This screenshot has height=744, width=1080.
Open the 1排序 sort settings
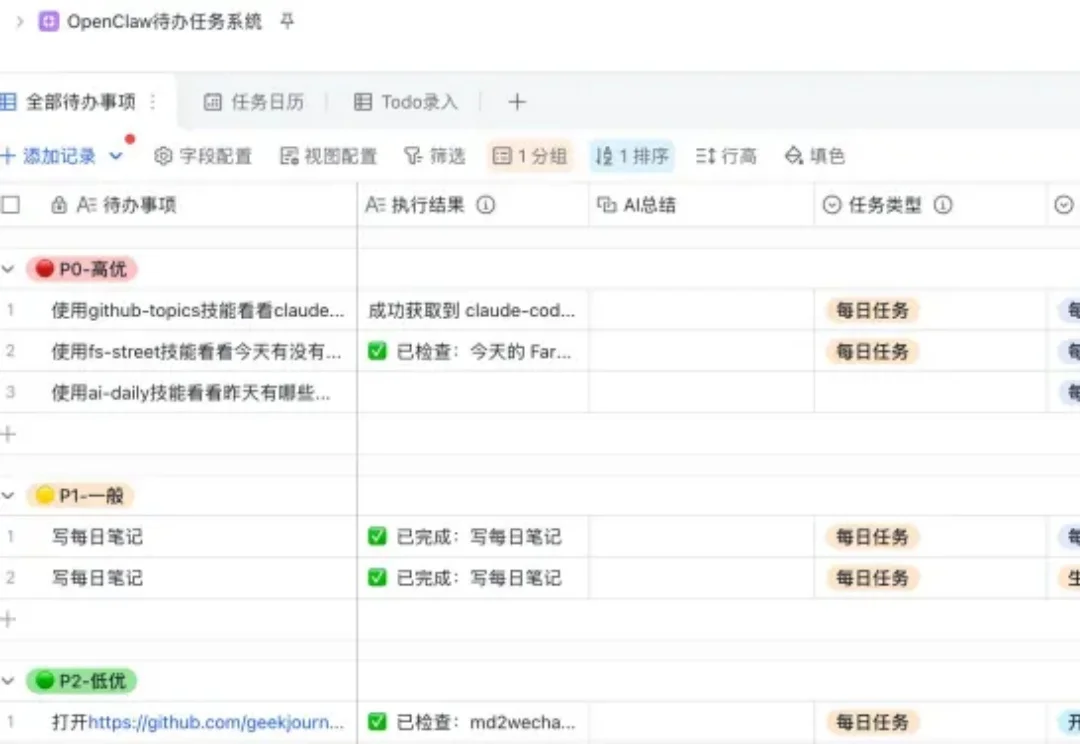click(632, 155)
